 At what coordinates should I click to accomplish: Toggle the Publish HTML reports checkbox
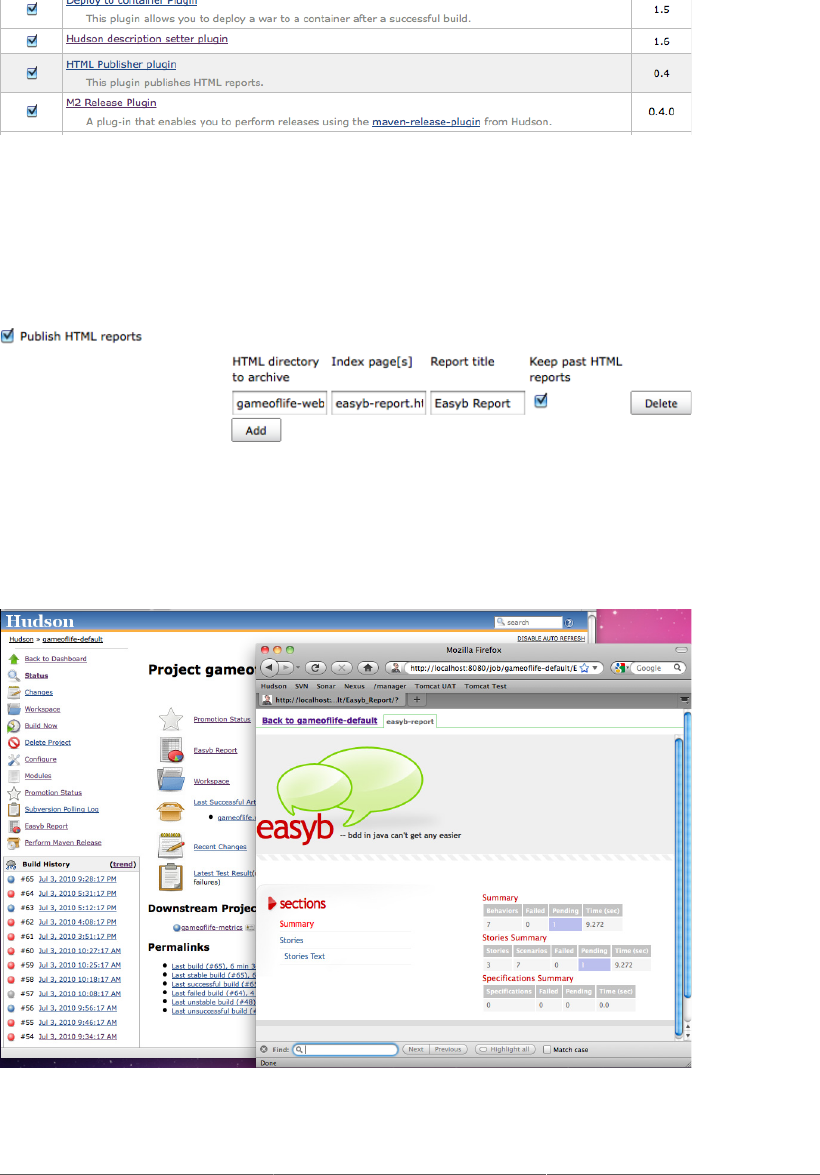(7, 336)
